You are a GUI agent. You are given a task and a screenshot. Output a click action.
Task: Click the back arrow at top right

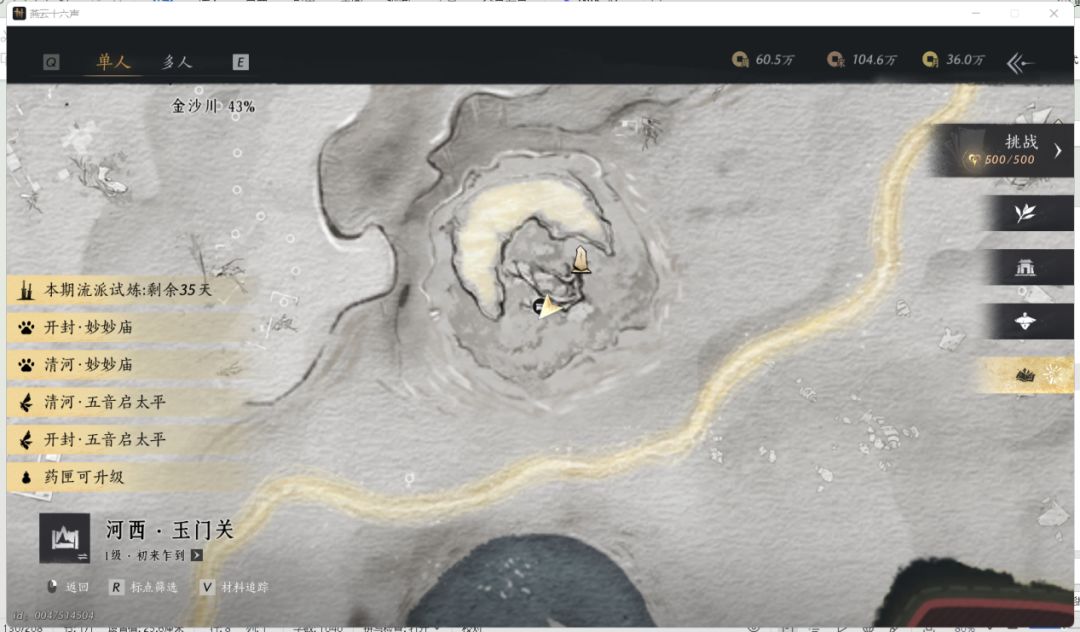(x=1020, y=63)
